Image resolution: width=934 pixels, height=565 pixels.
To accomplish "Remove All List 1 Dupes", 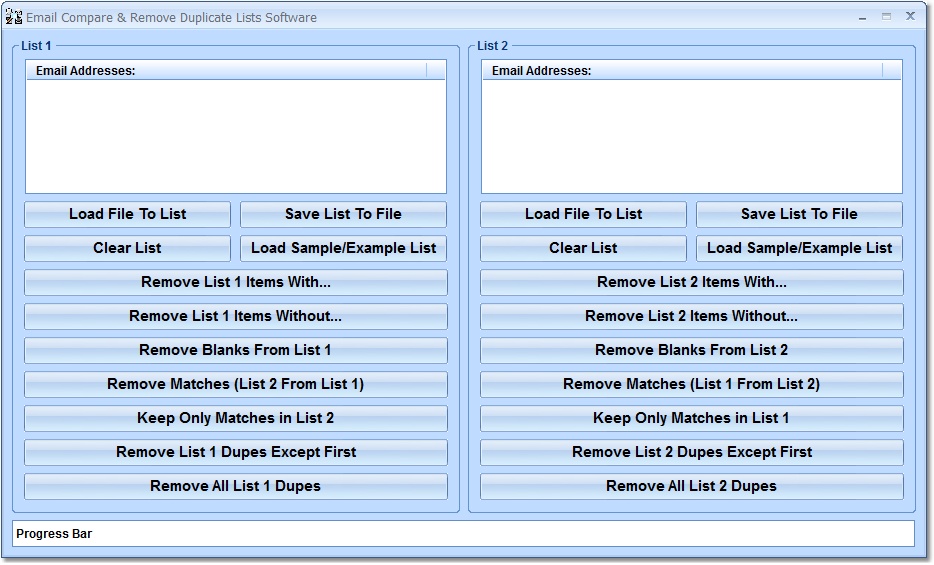I will point(236,486).
